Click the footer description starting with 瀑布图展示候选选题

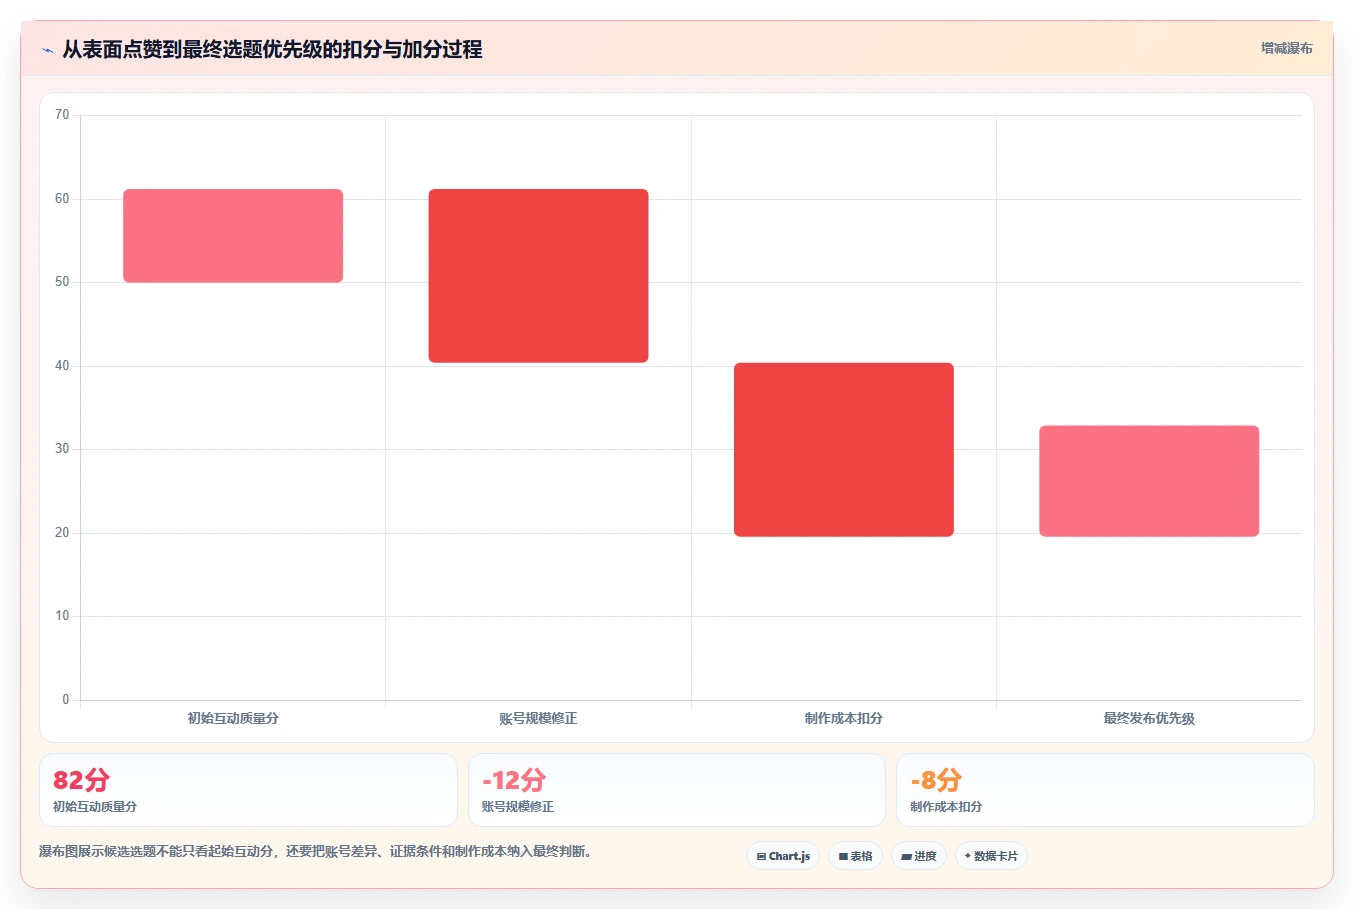pos(315,852)
